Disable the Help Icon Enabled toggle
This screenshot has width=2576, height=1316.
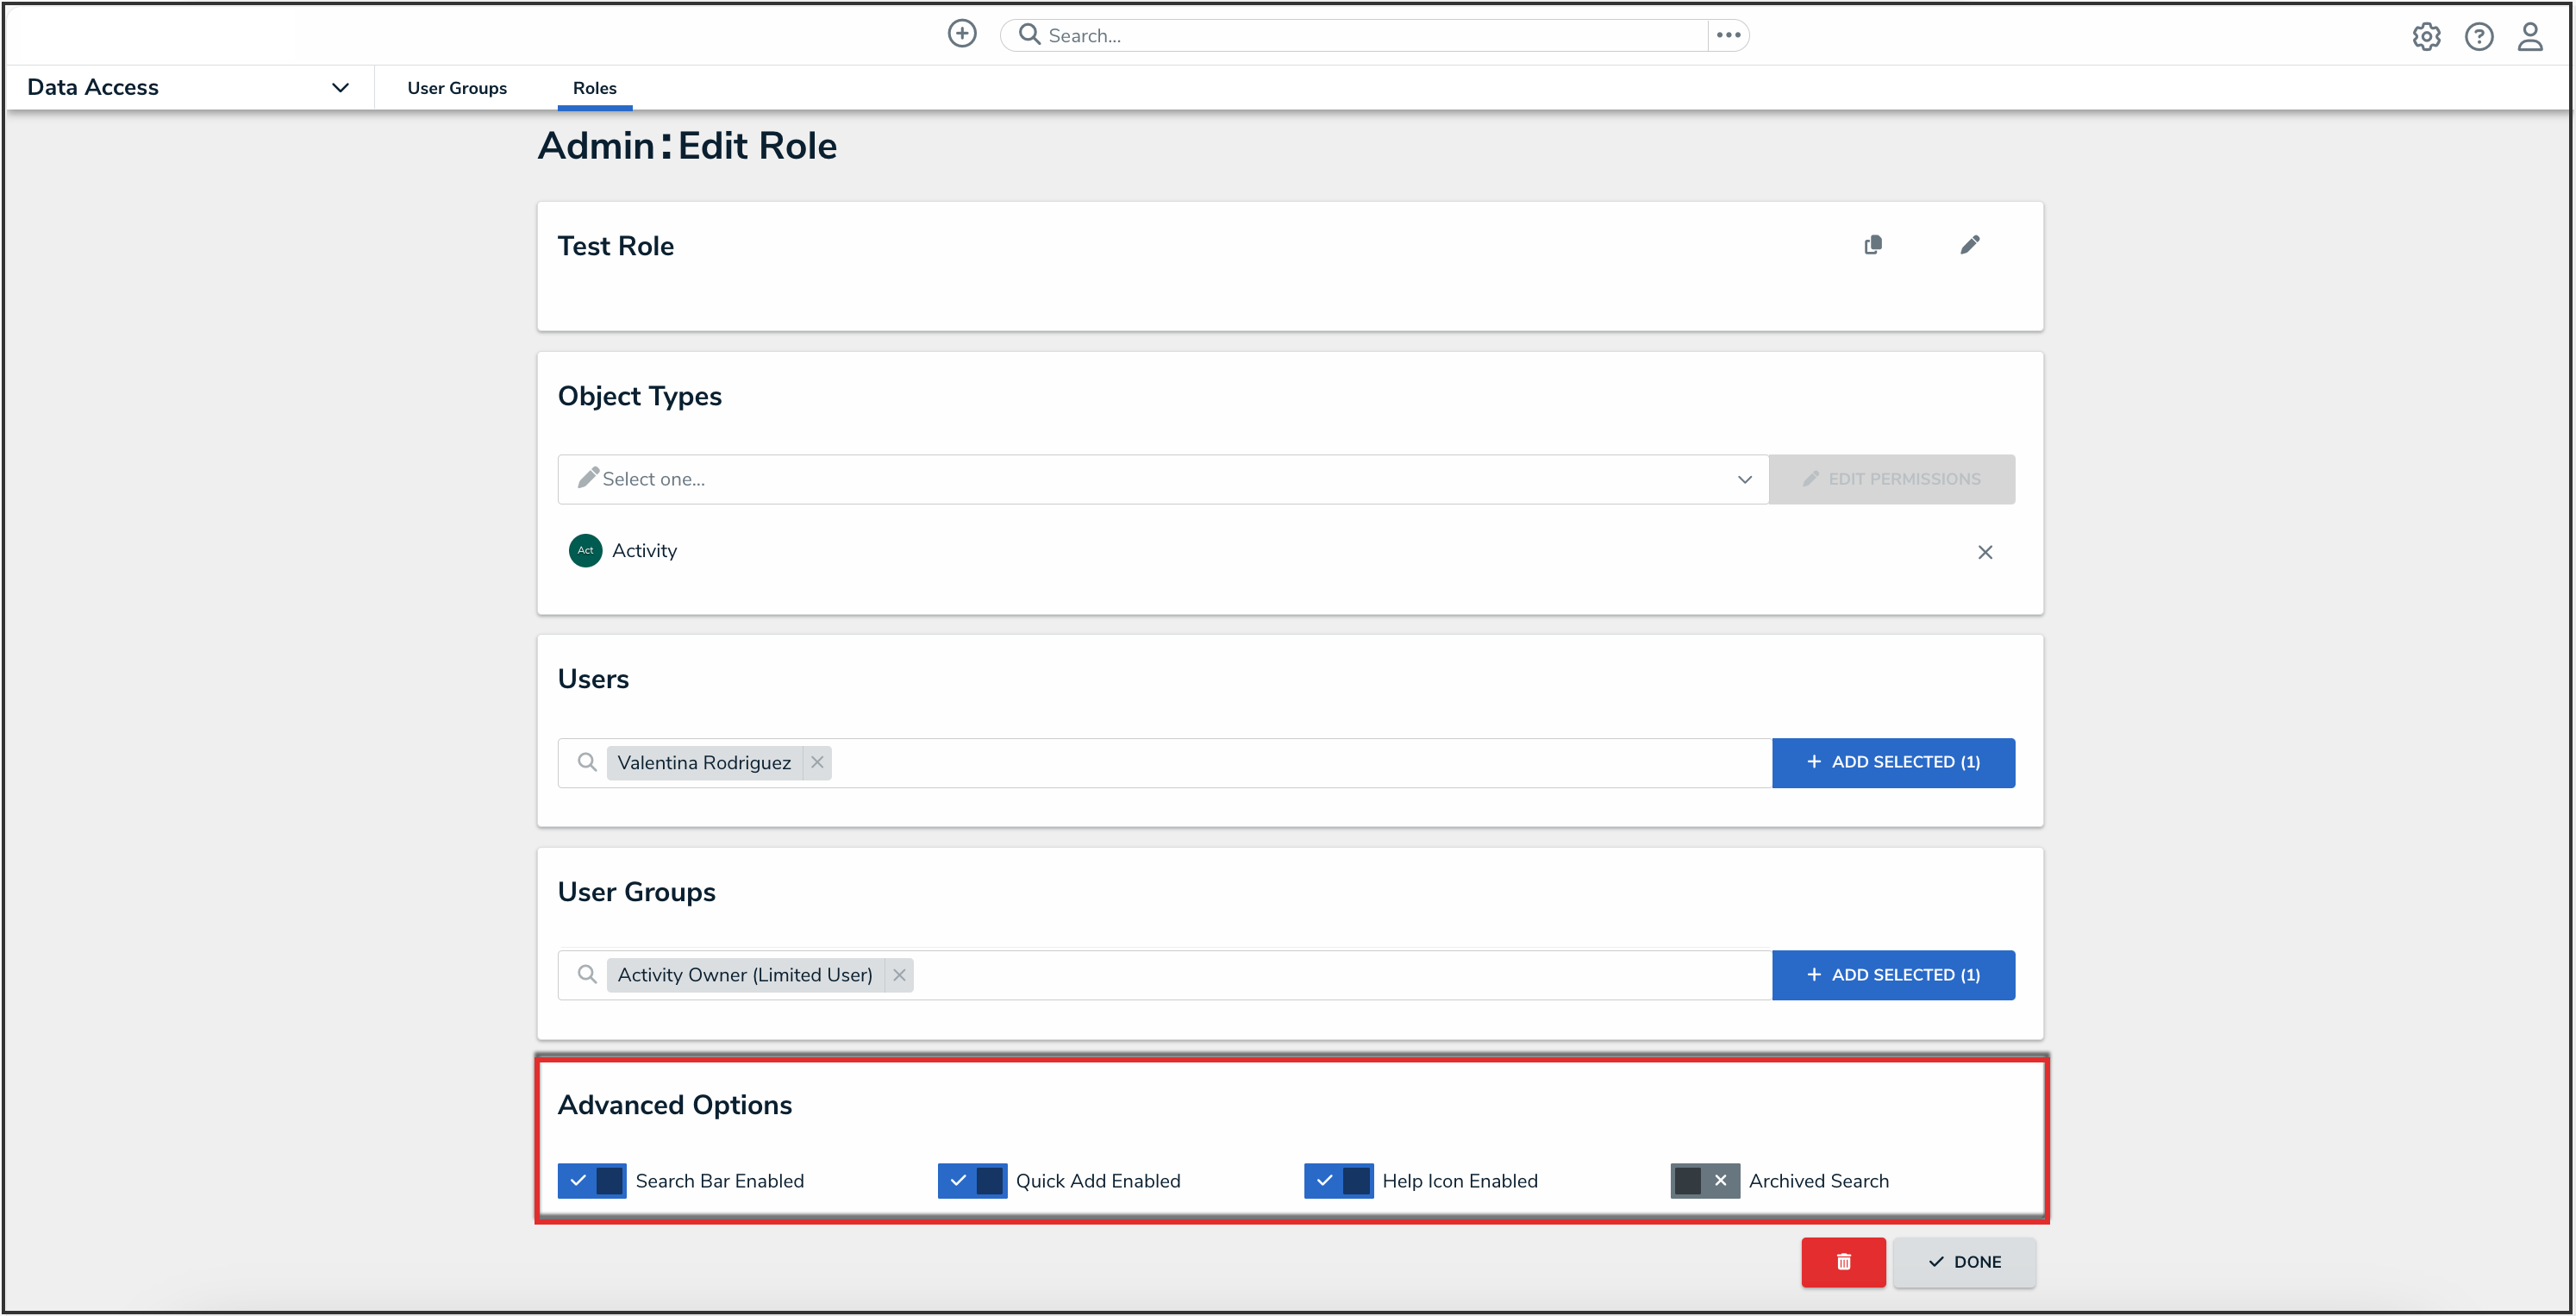[x=1338, y=1181]
